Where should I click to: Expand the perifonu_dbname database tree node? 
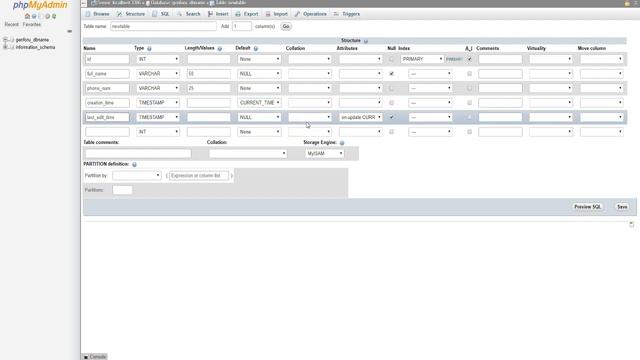click(x=5, y=40)
